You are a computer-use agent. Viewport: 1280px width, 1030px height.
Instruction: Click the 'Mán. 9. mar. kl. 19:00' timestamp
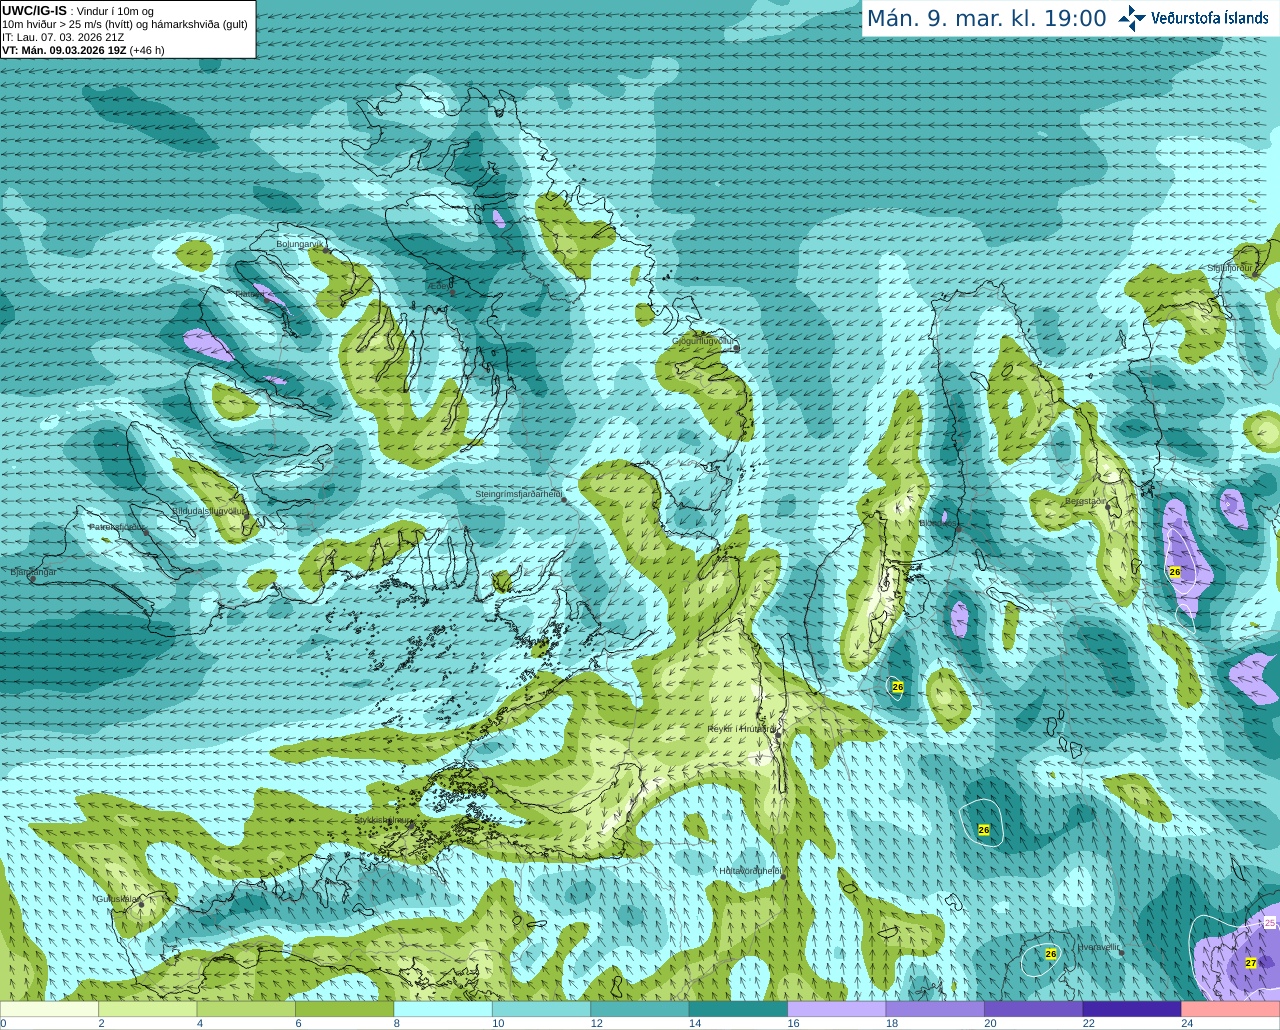pyautogui.click(x=986, y=19)
